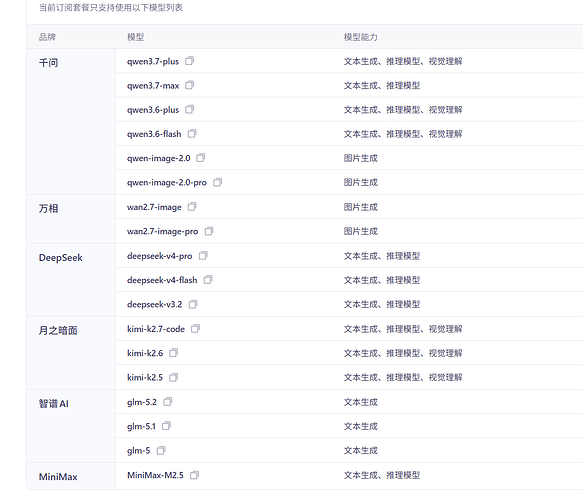Copy the kimi-k2.6 model name

[174, 353]
